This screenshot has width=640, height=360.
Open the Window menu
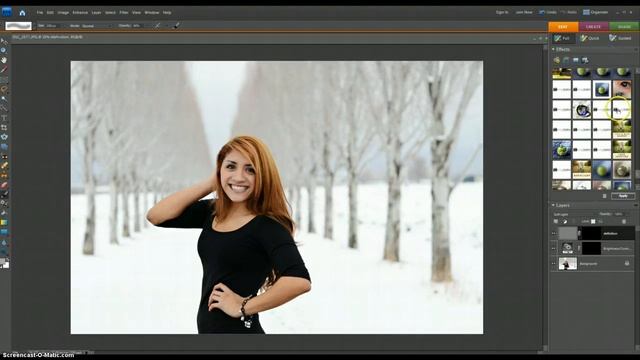click(x=151, y=13)
